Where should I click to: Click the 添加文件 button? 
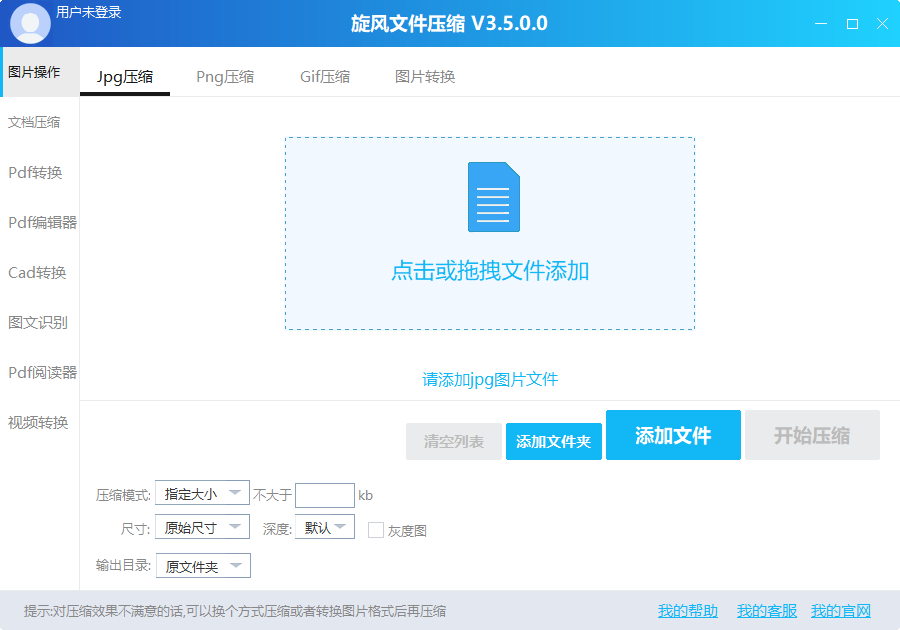[x=673, y=435]
